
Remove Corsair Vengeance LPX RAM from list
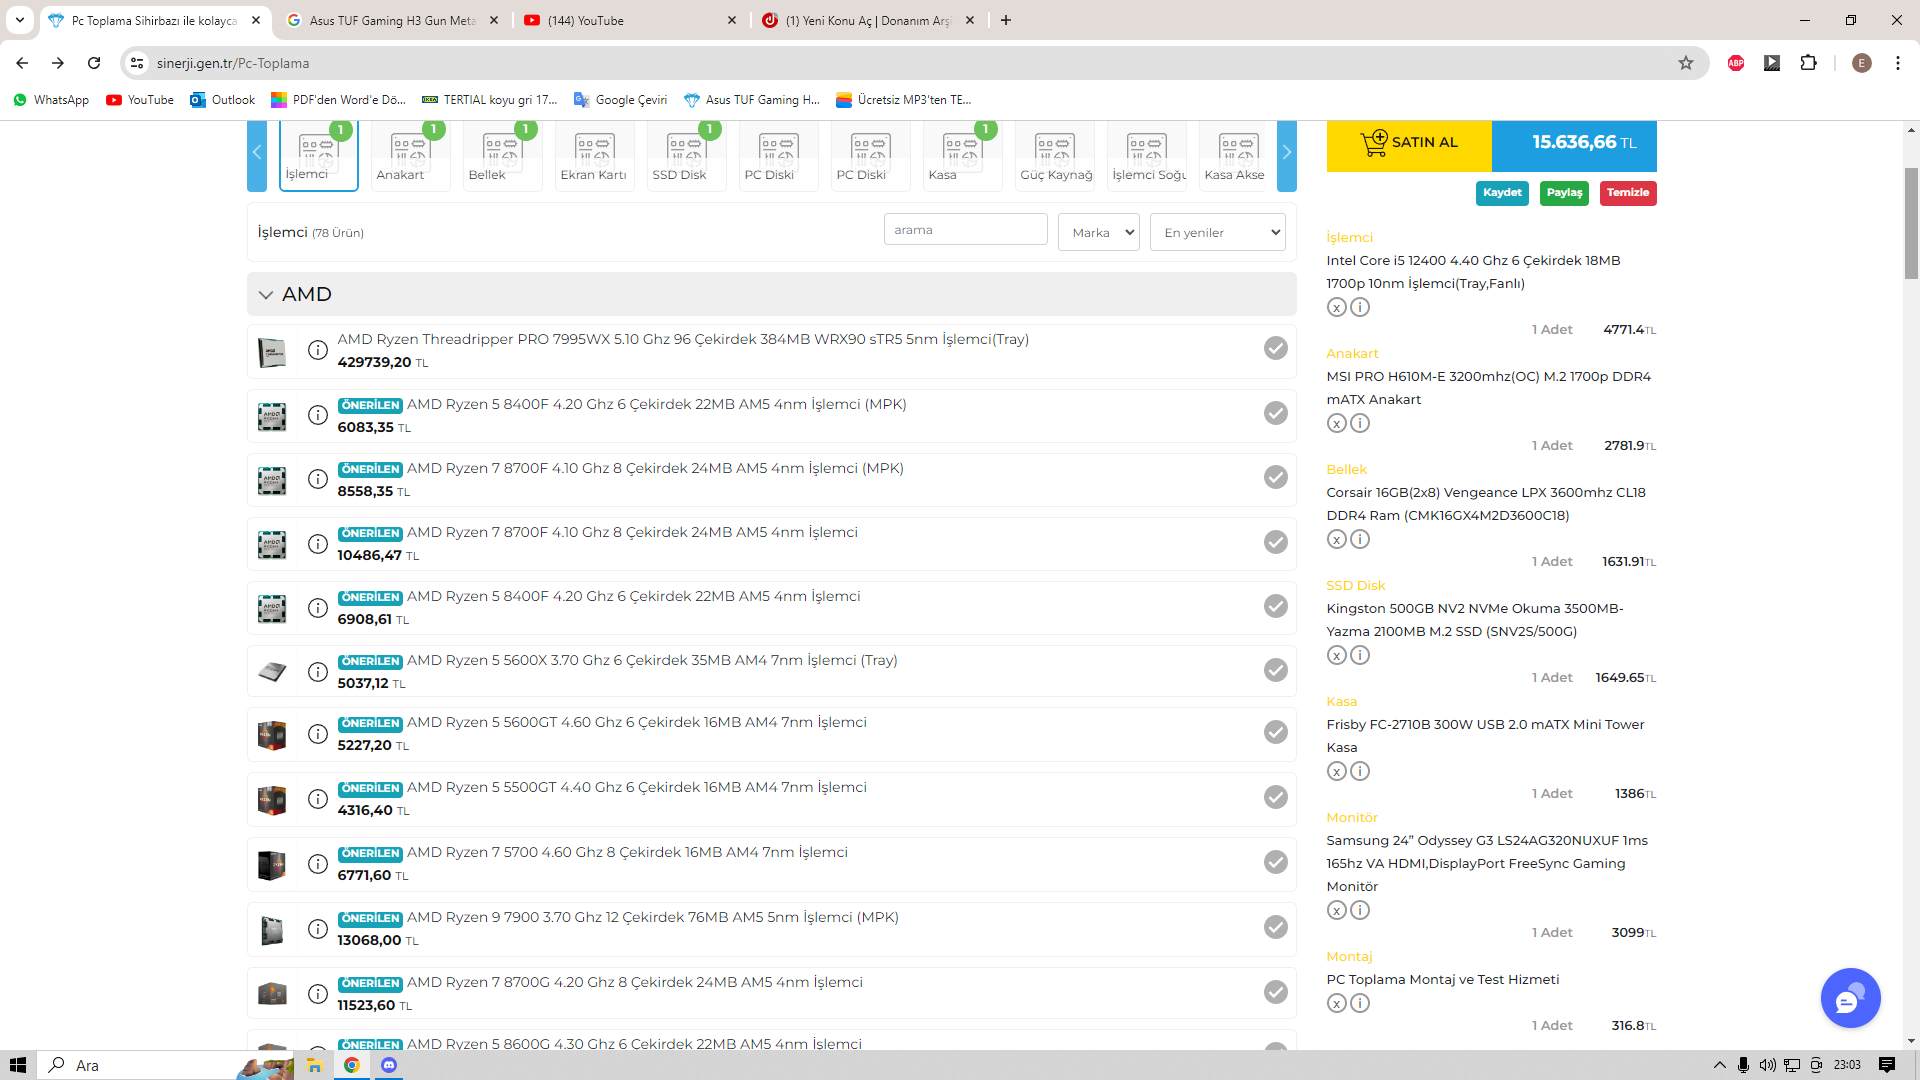1337,539
